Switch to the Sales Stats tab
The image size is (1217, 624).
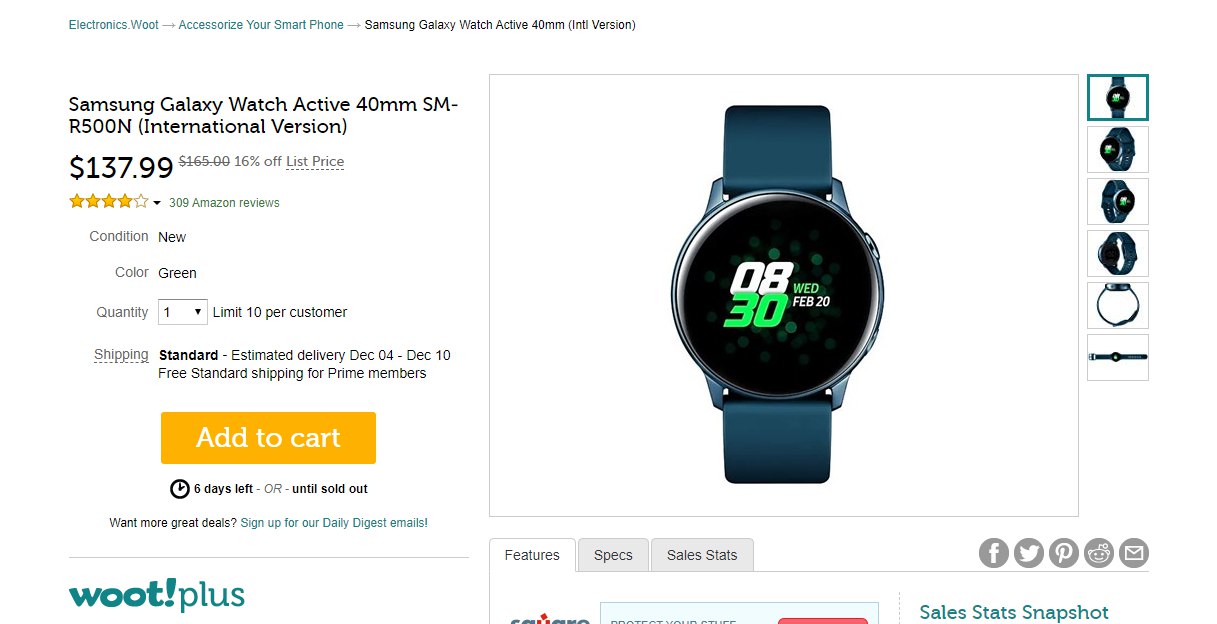[x=702, y=555]
